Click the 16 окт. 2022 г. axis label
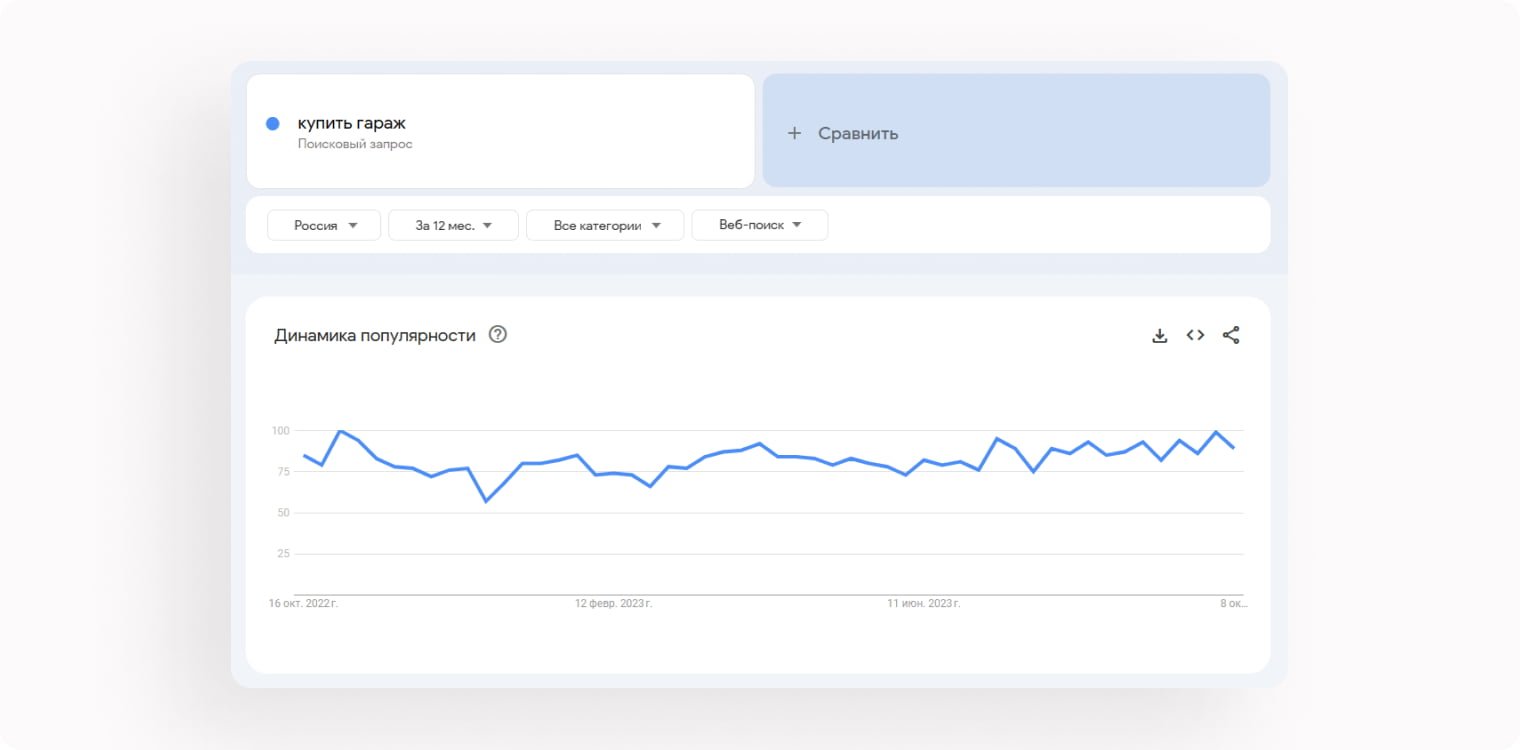1520x750 pixels. coord(303,604)
